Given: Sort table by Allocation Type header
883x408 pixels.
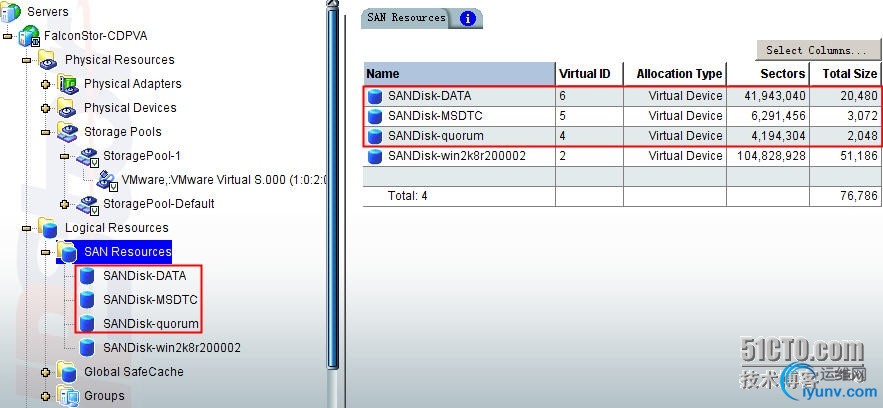Looking at the screenshot, I should coord(675,74).
